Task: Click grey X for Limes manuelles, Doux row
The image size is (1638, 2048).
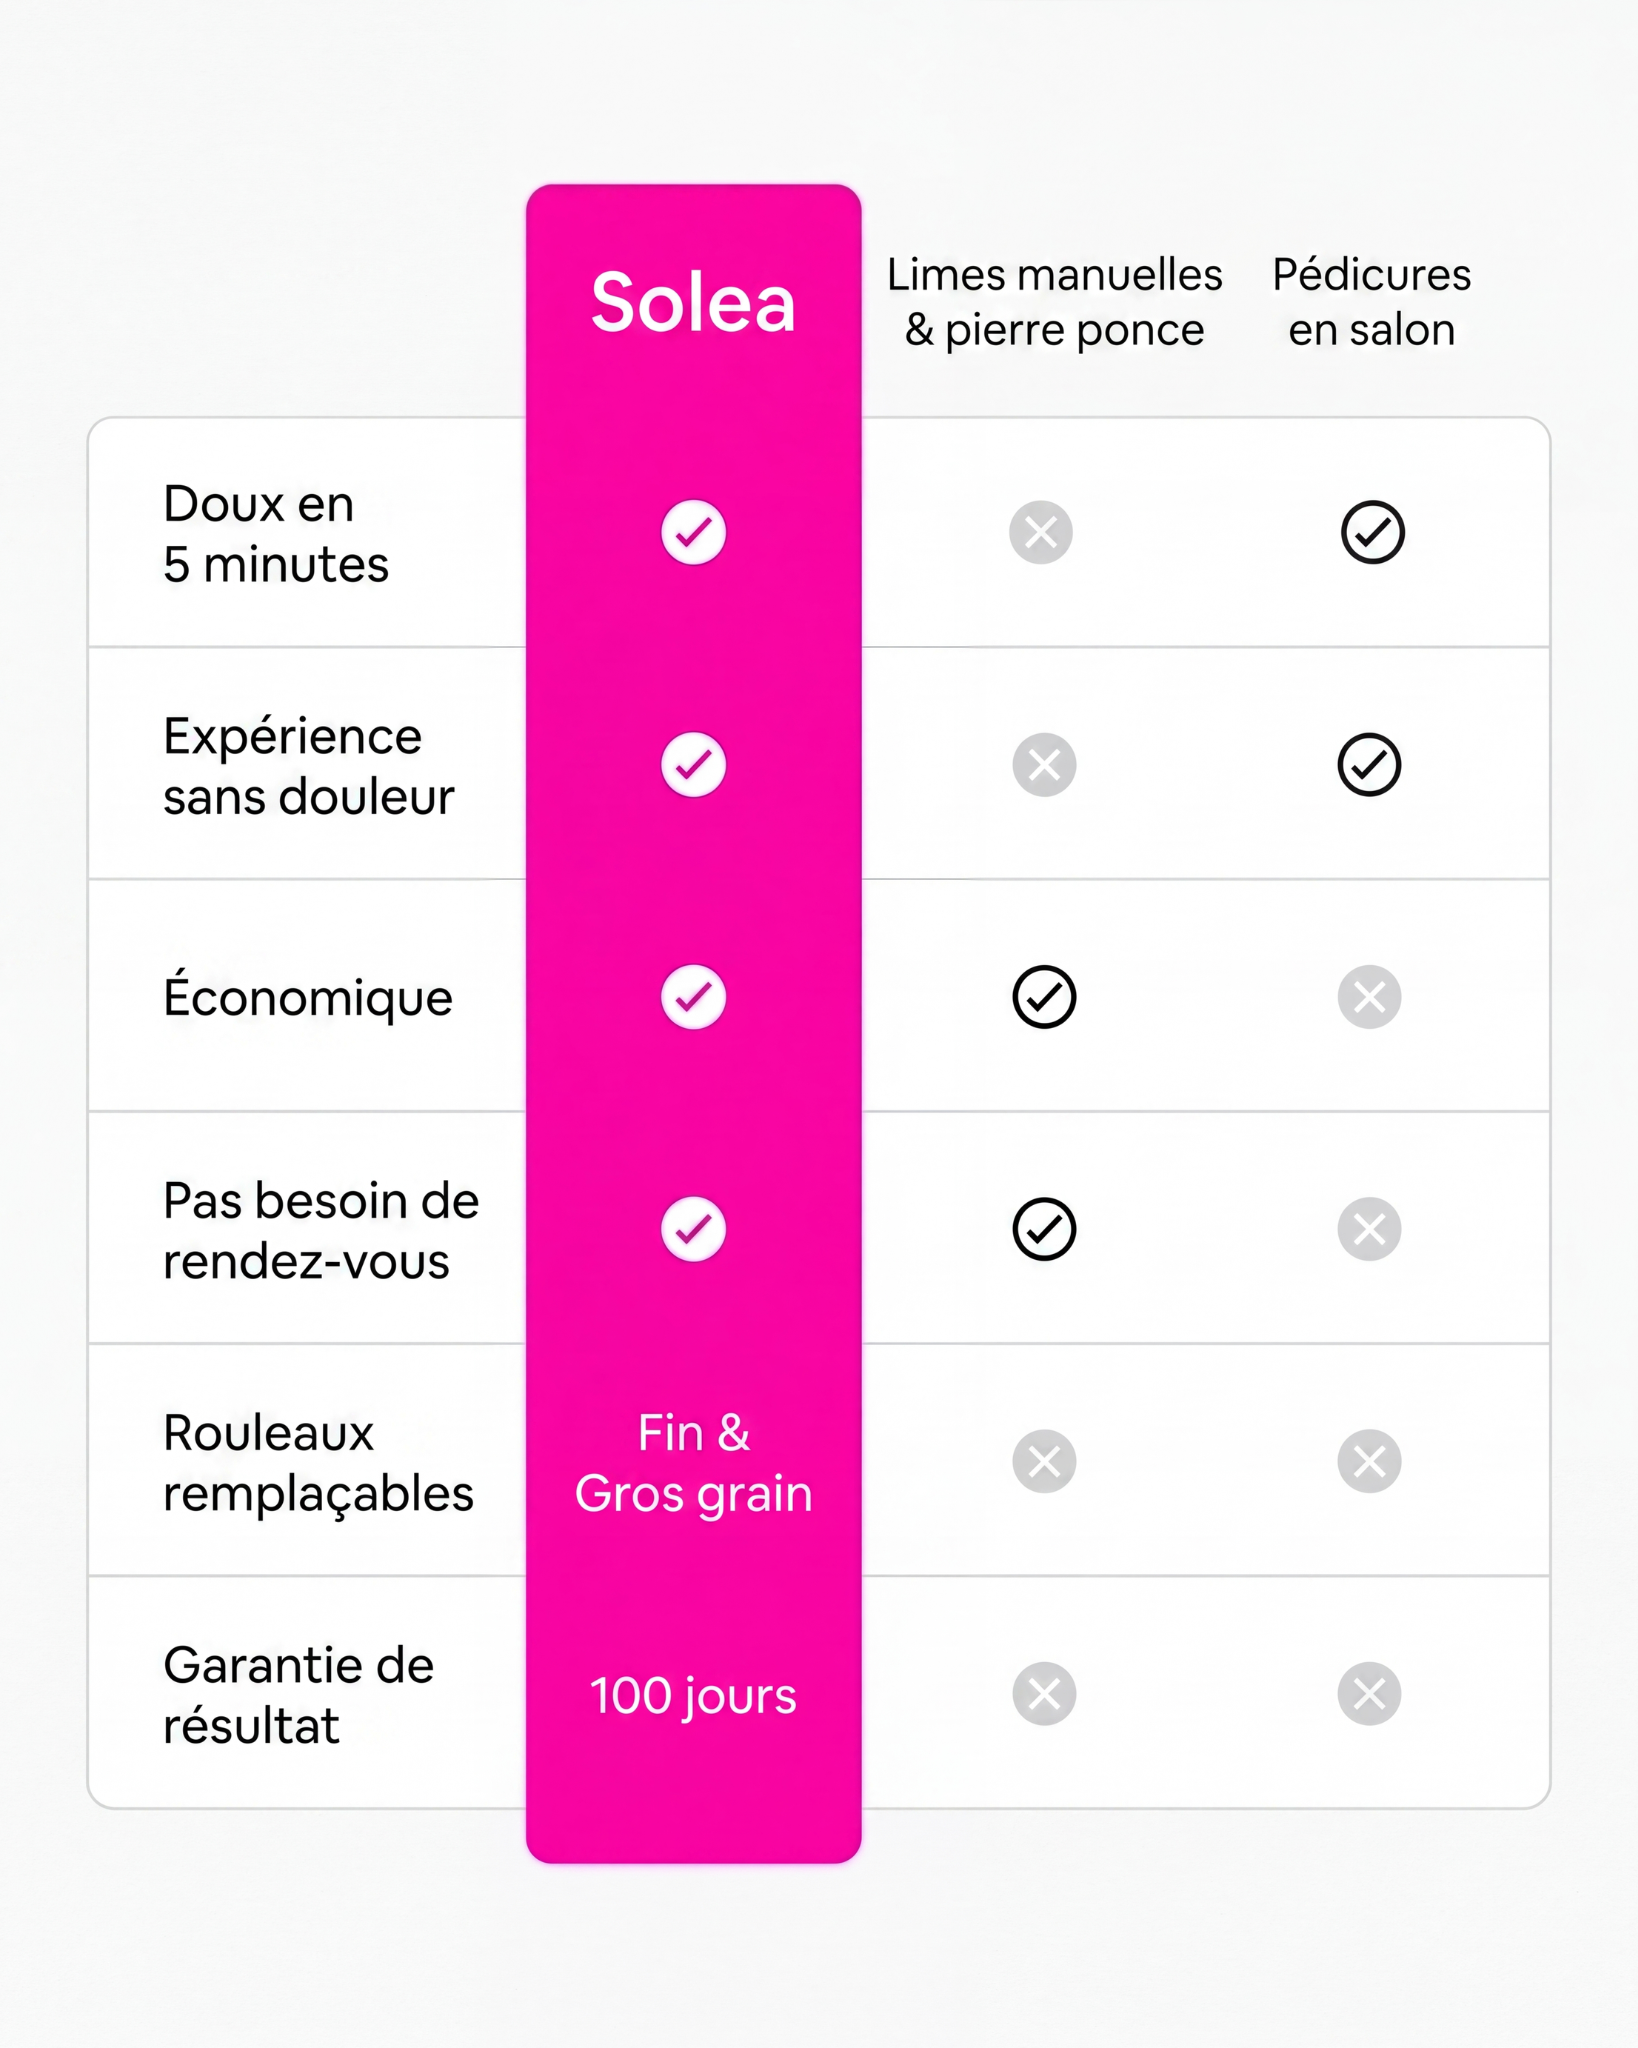Action: [x=1041, y=532]
